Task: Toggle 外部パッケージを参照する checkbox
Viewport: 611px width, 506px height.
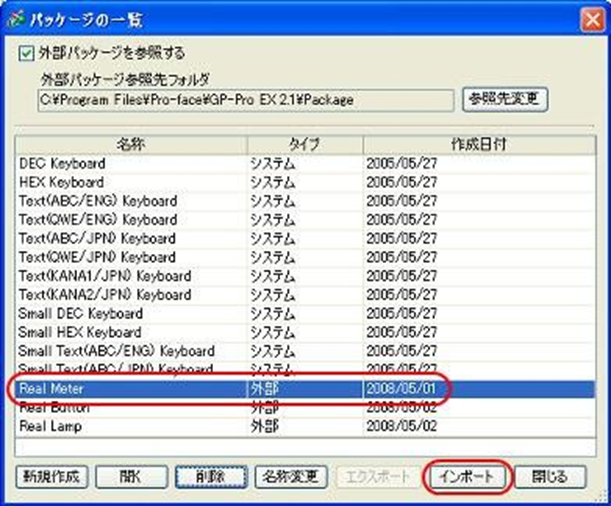Action: point(26,53)
